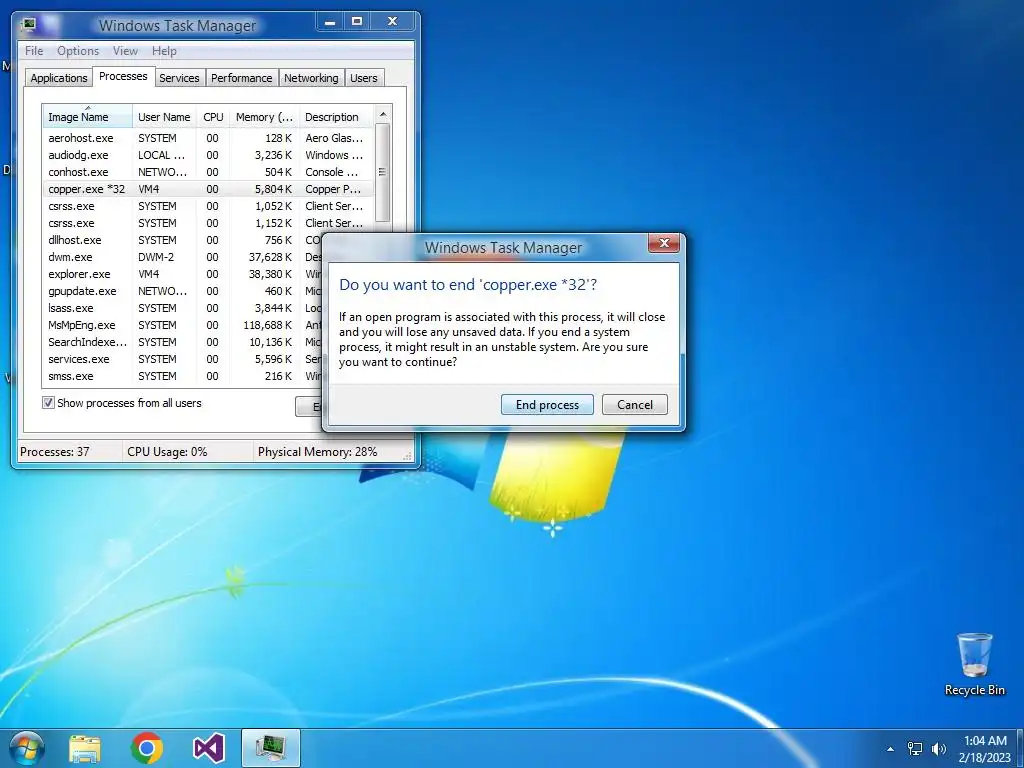
Task: Select the services.exe process row
Action: click(182, 359)
